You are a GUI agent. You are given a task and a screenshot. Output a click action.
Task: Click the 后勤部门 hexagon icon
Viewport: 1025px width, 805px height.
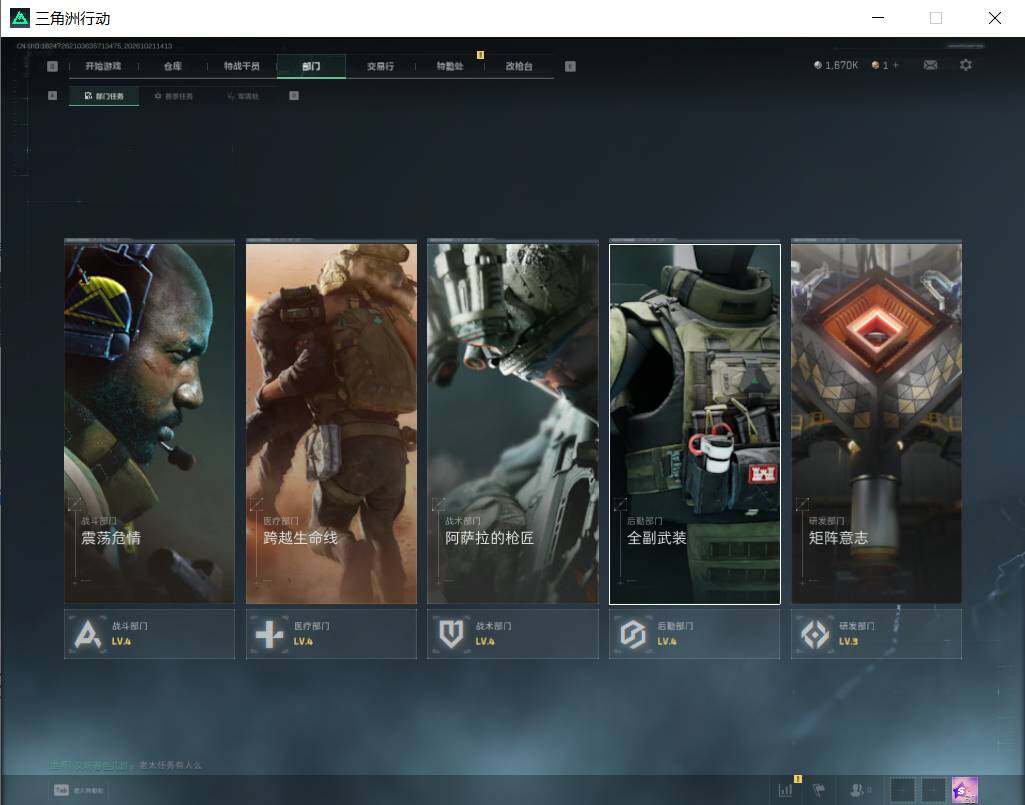(x=633, y=634)
